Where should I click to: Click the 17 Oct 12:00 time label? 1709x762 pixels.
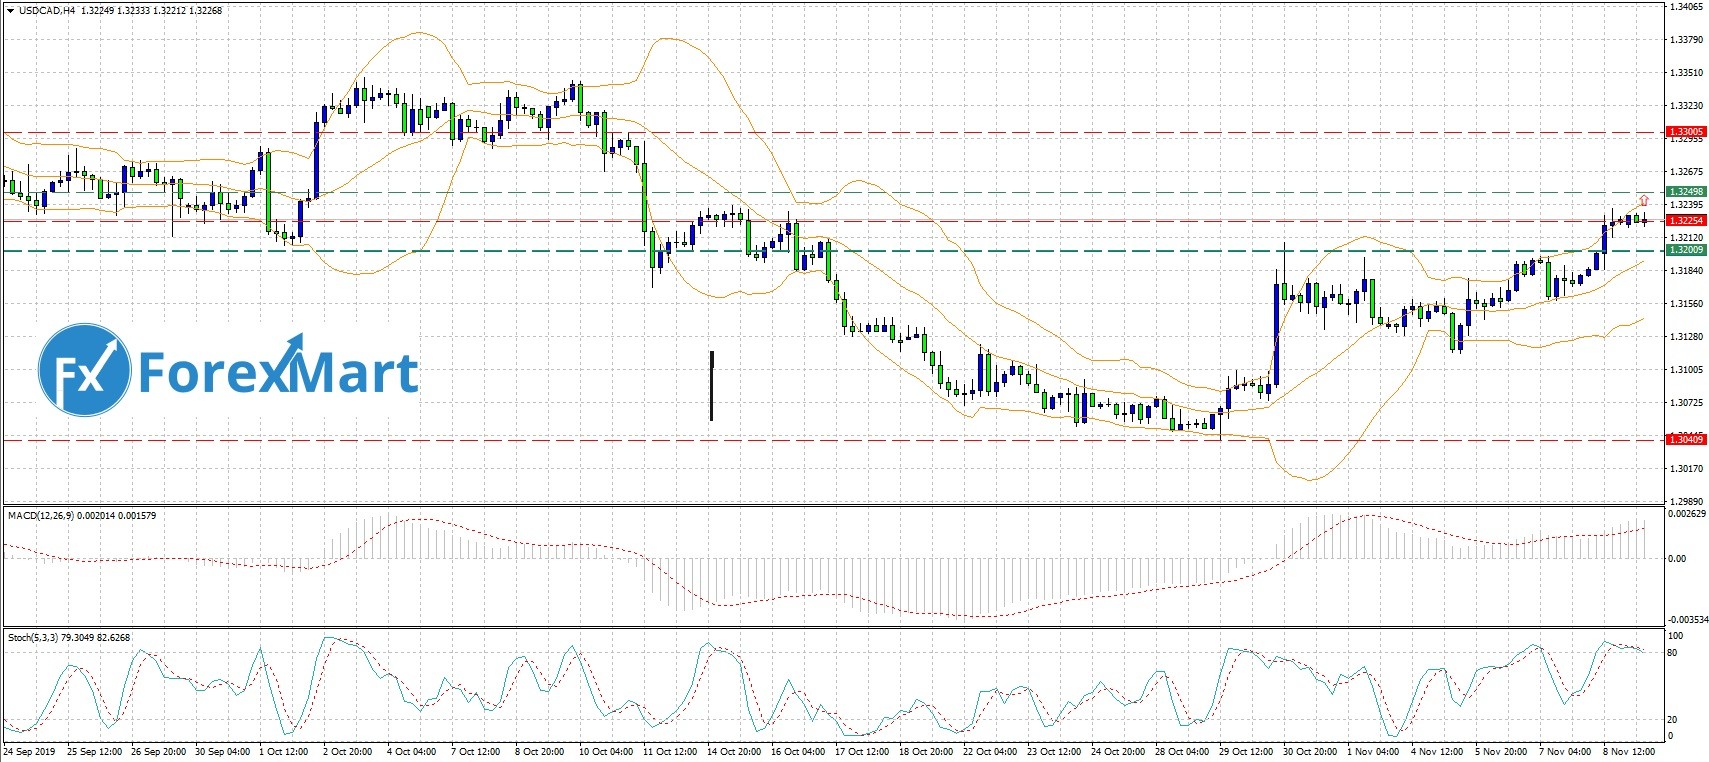point(861,752)
